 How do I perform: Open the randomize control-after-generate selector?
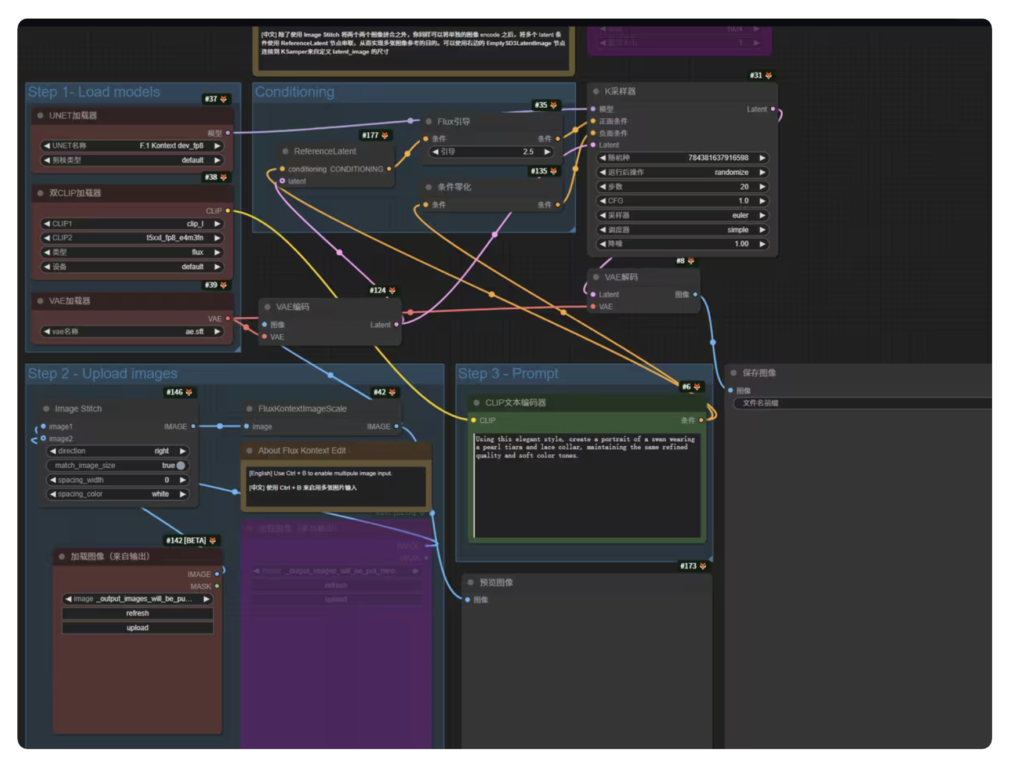(x=683, y=172)
